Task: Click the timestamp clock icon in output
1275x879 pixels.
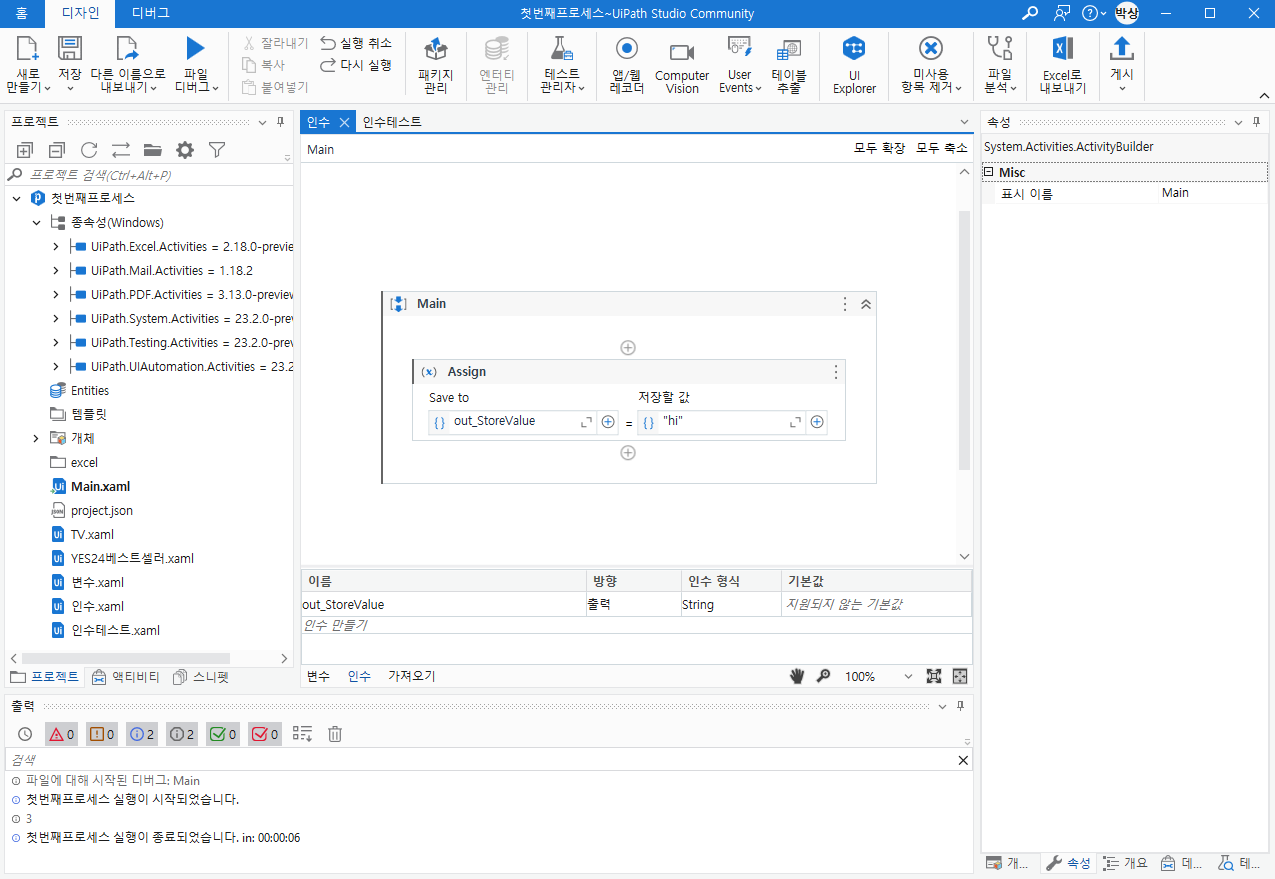Action: [25, 734]
